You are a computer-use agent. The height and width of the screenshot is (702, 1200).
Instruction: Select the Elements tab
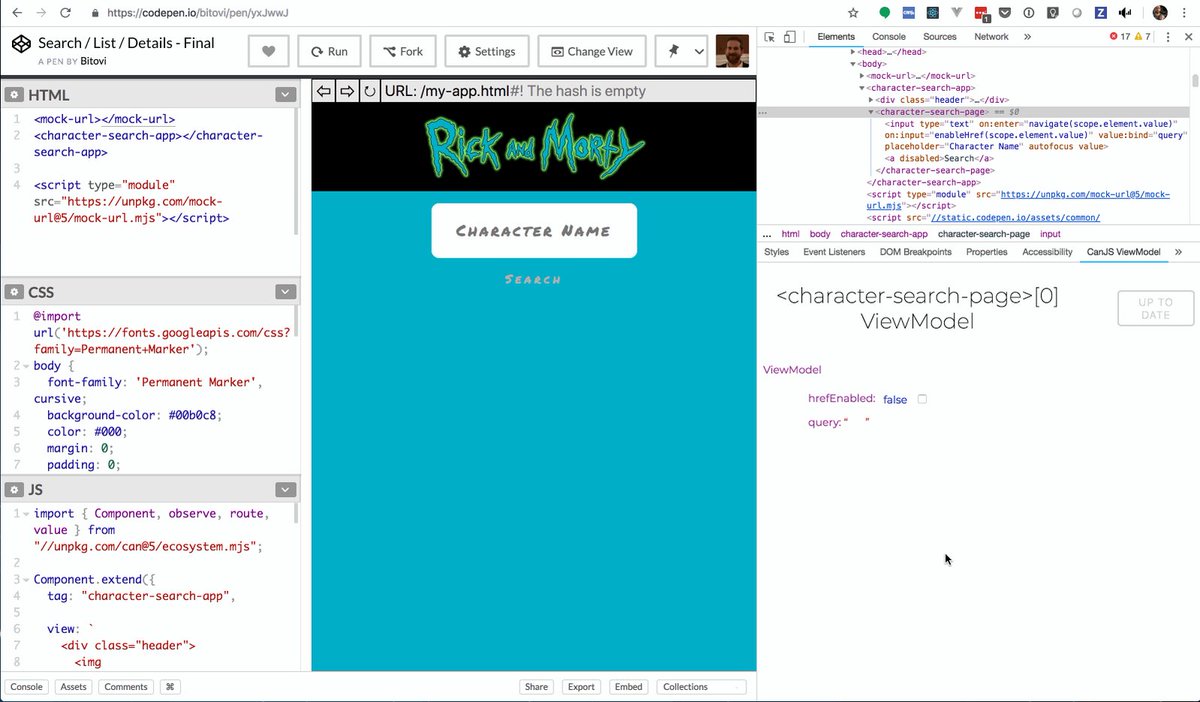(836, 37)
